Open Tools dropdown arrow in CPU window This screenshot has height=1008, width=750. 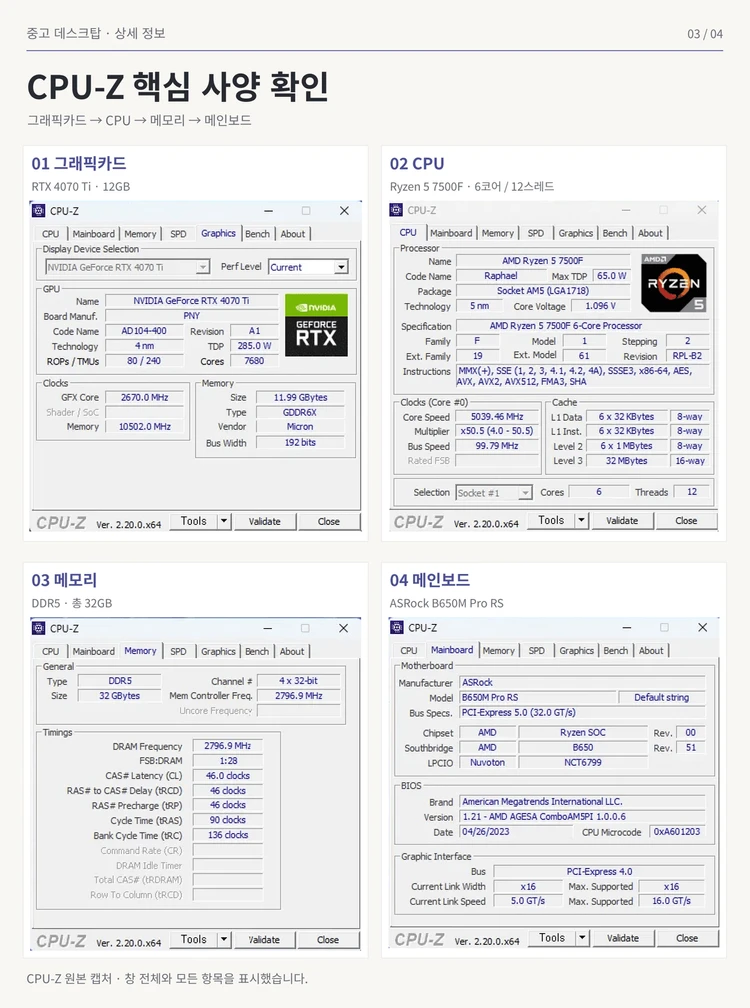coord(581,520)
